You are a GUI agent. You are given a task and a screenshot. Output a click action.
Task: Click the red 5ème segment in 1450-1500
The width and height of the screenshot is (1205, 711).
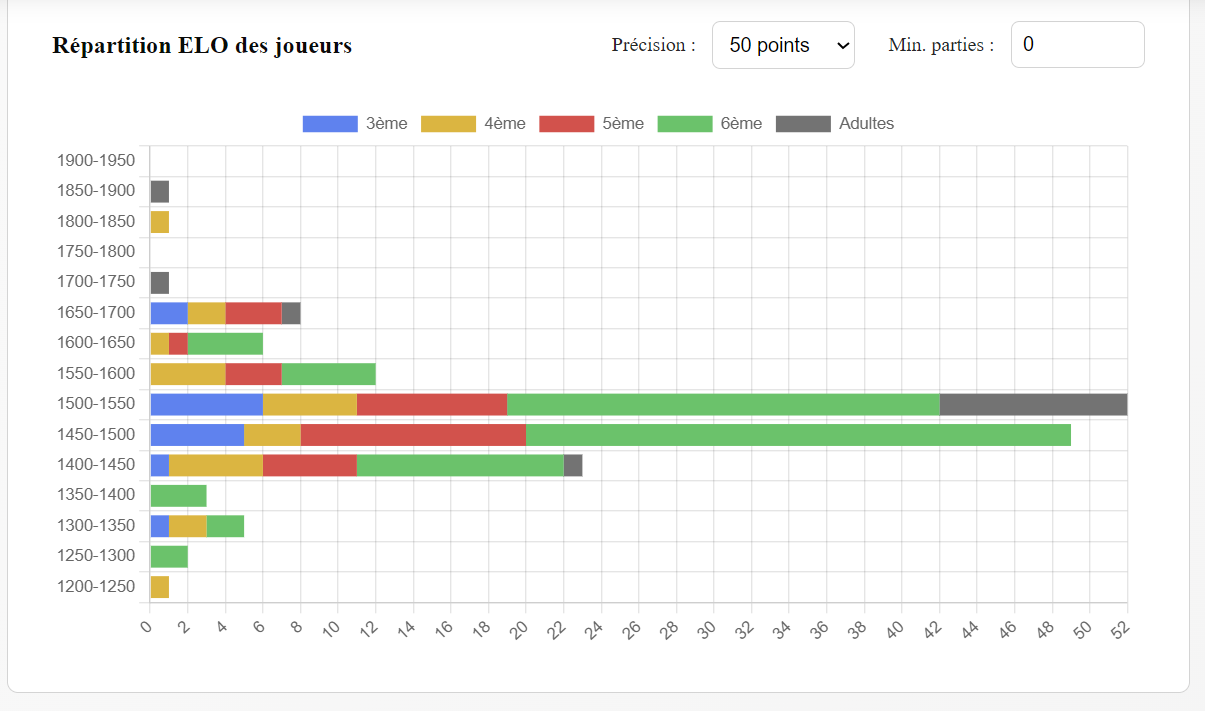tap(413, 434)
